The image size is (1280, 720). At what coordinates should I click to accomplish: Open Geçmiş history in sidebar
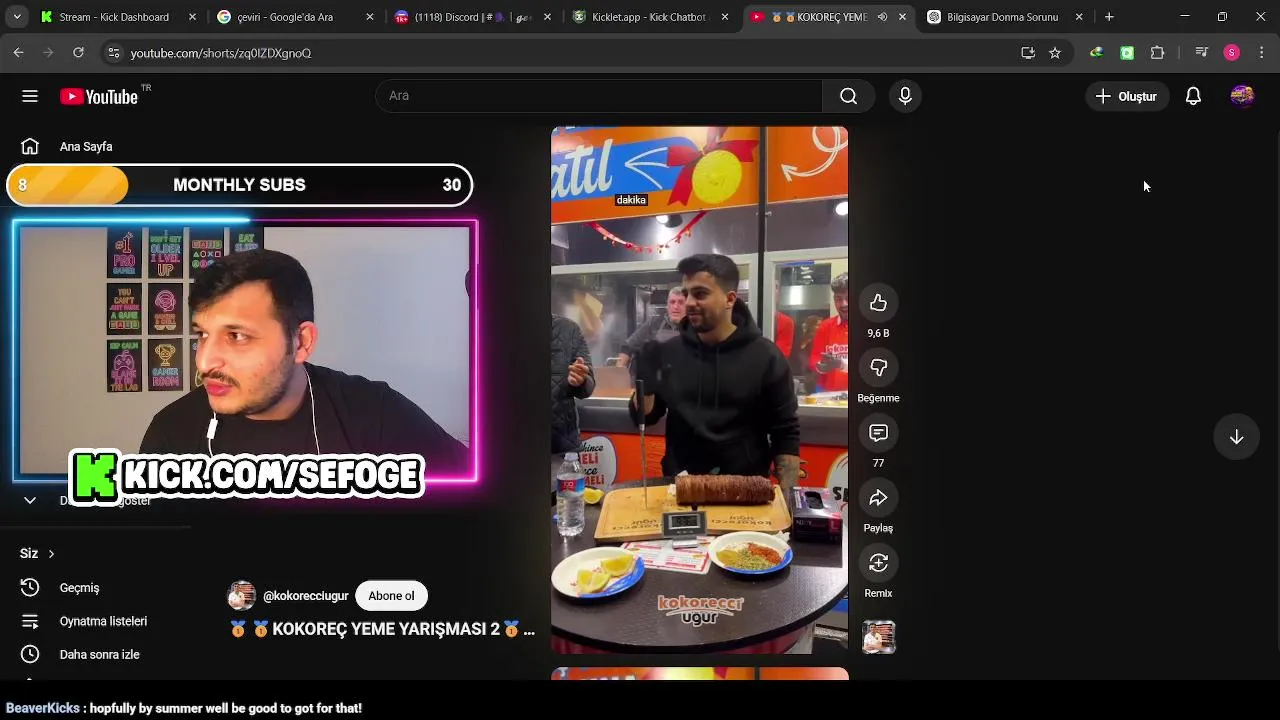60,588
